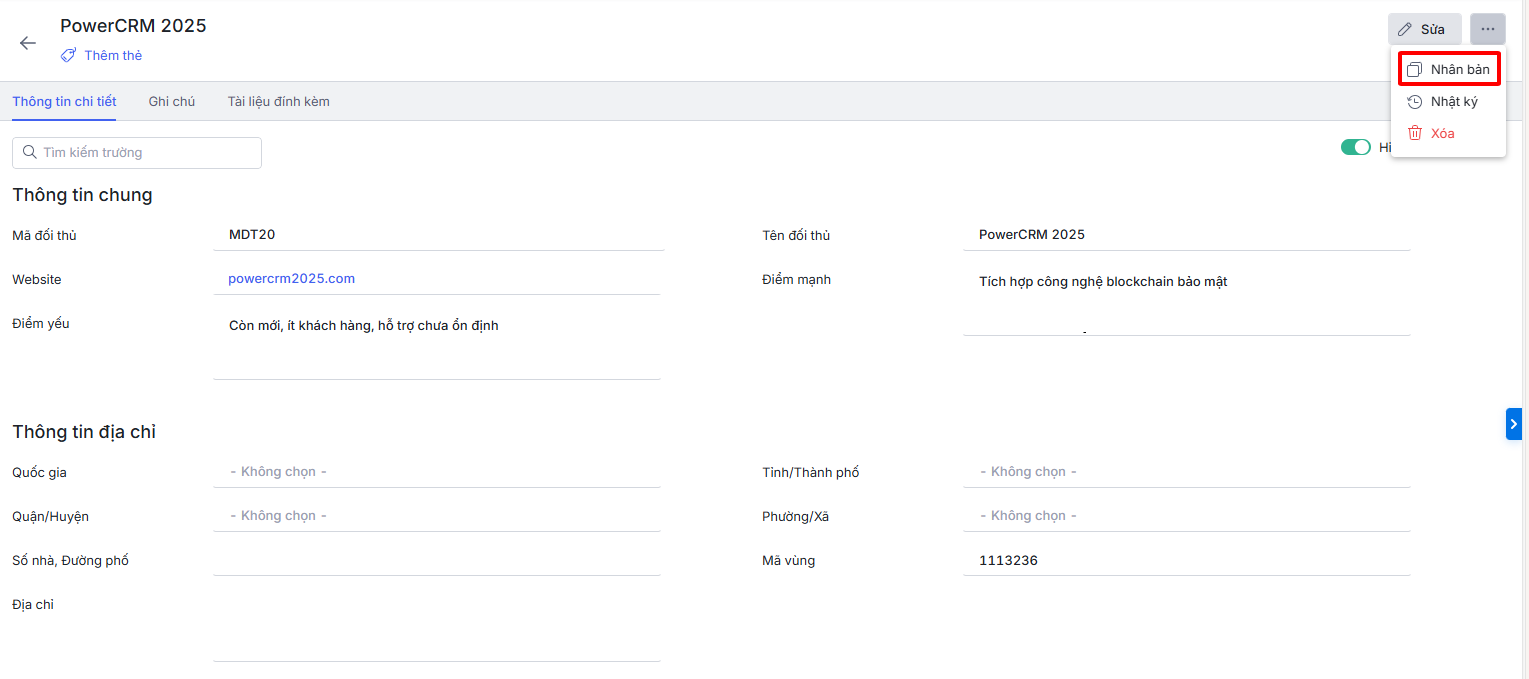This screenshot has width=1529, height=679.
Task: Click the Tìm kiếm trường search box
Action: tap(137, 153)
